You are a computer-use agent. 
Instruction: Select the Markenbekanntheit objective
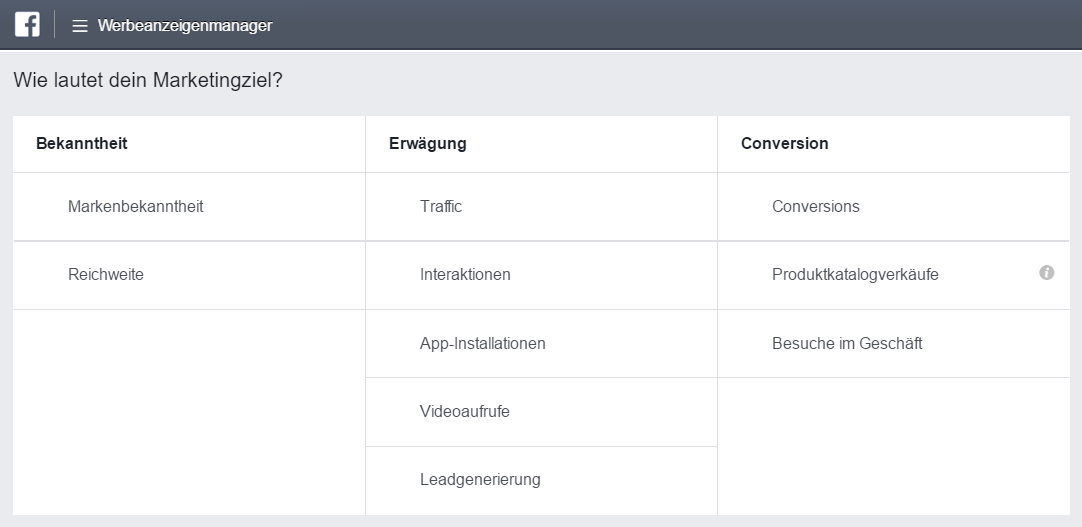[135, 207]
